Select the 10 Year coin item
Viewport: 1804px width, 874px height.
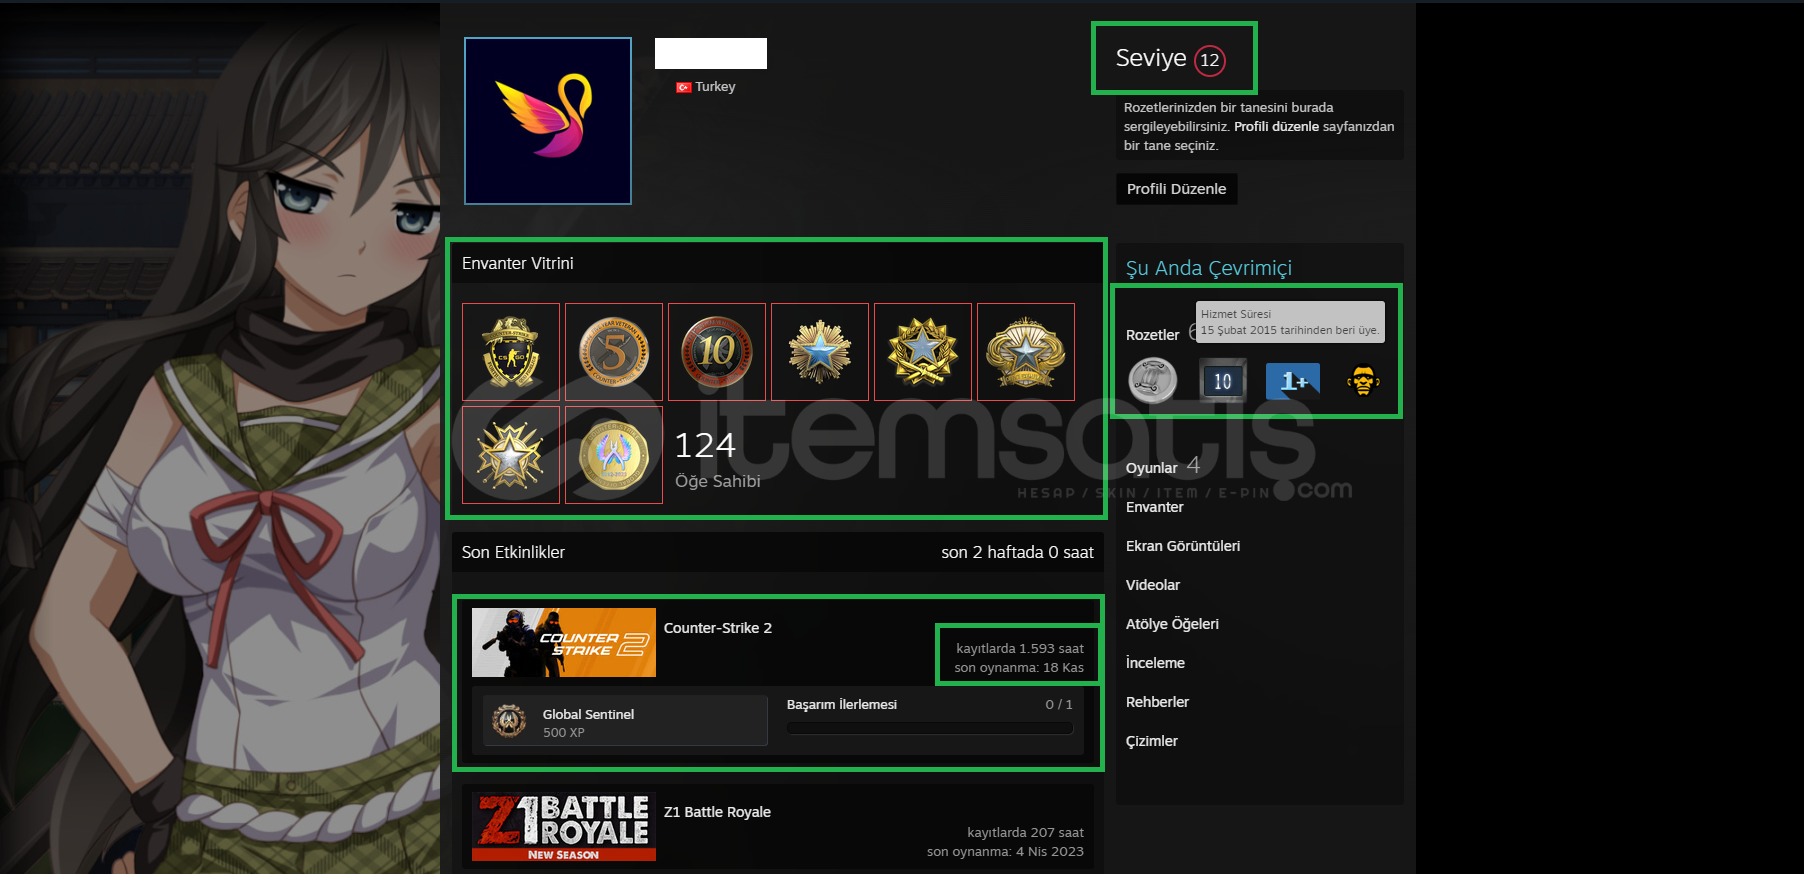(x=717, y=352)
